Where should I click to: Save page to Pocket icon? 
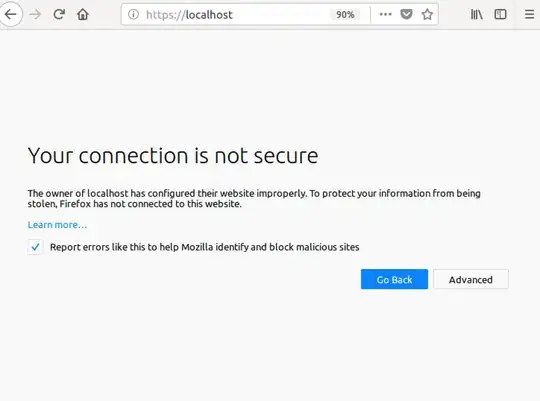[406, 14]
